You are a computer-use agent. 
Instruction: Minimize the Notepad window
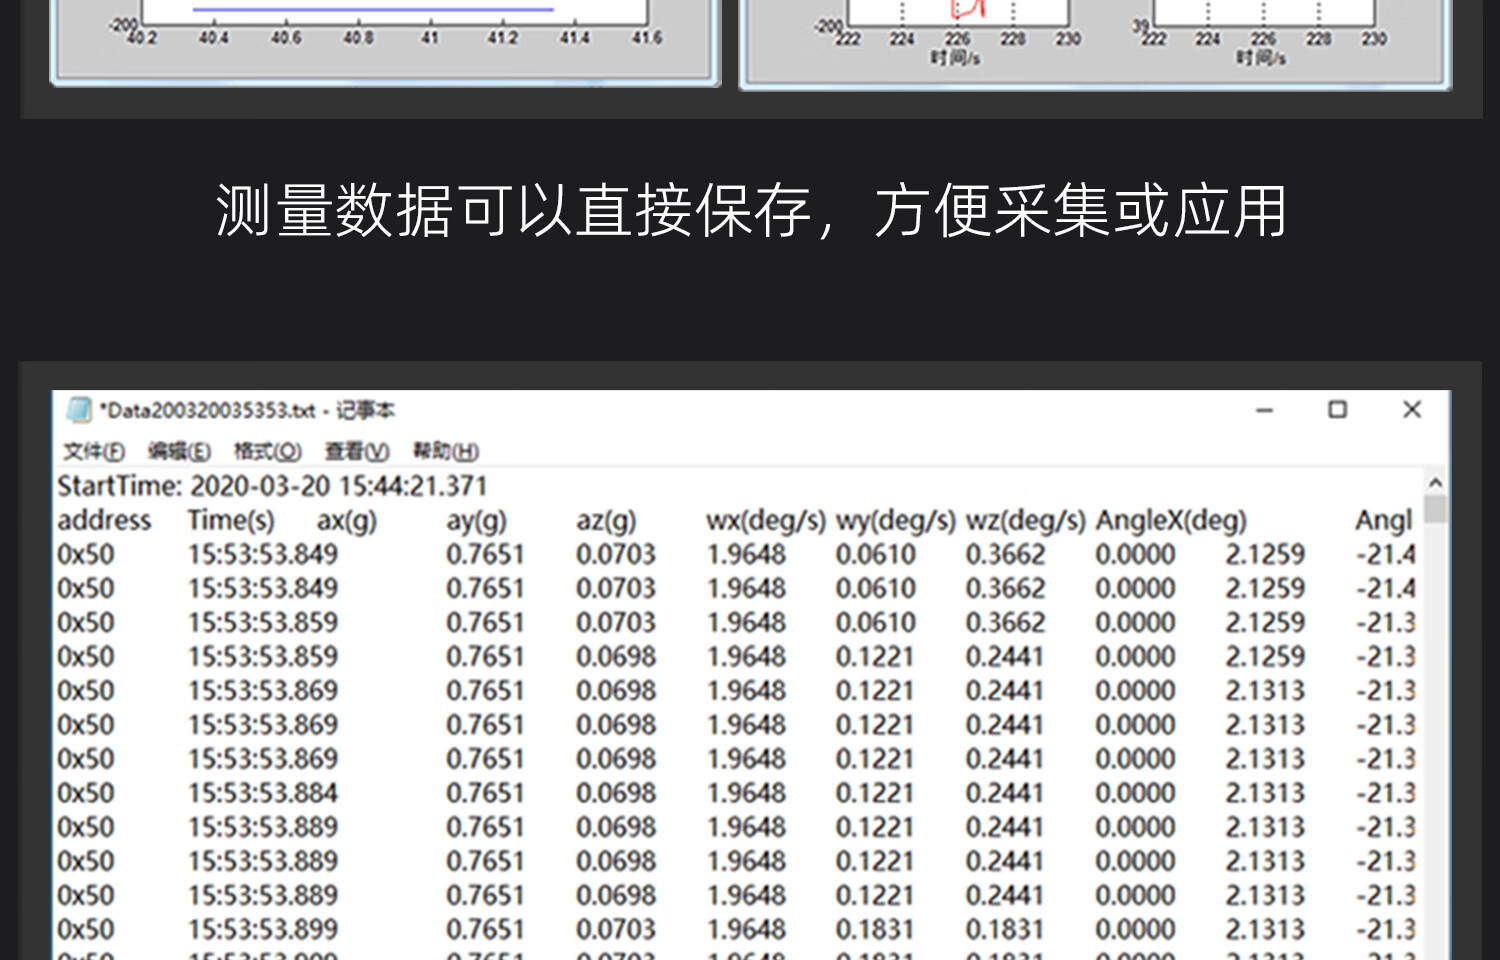tap(1265, 410)
